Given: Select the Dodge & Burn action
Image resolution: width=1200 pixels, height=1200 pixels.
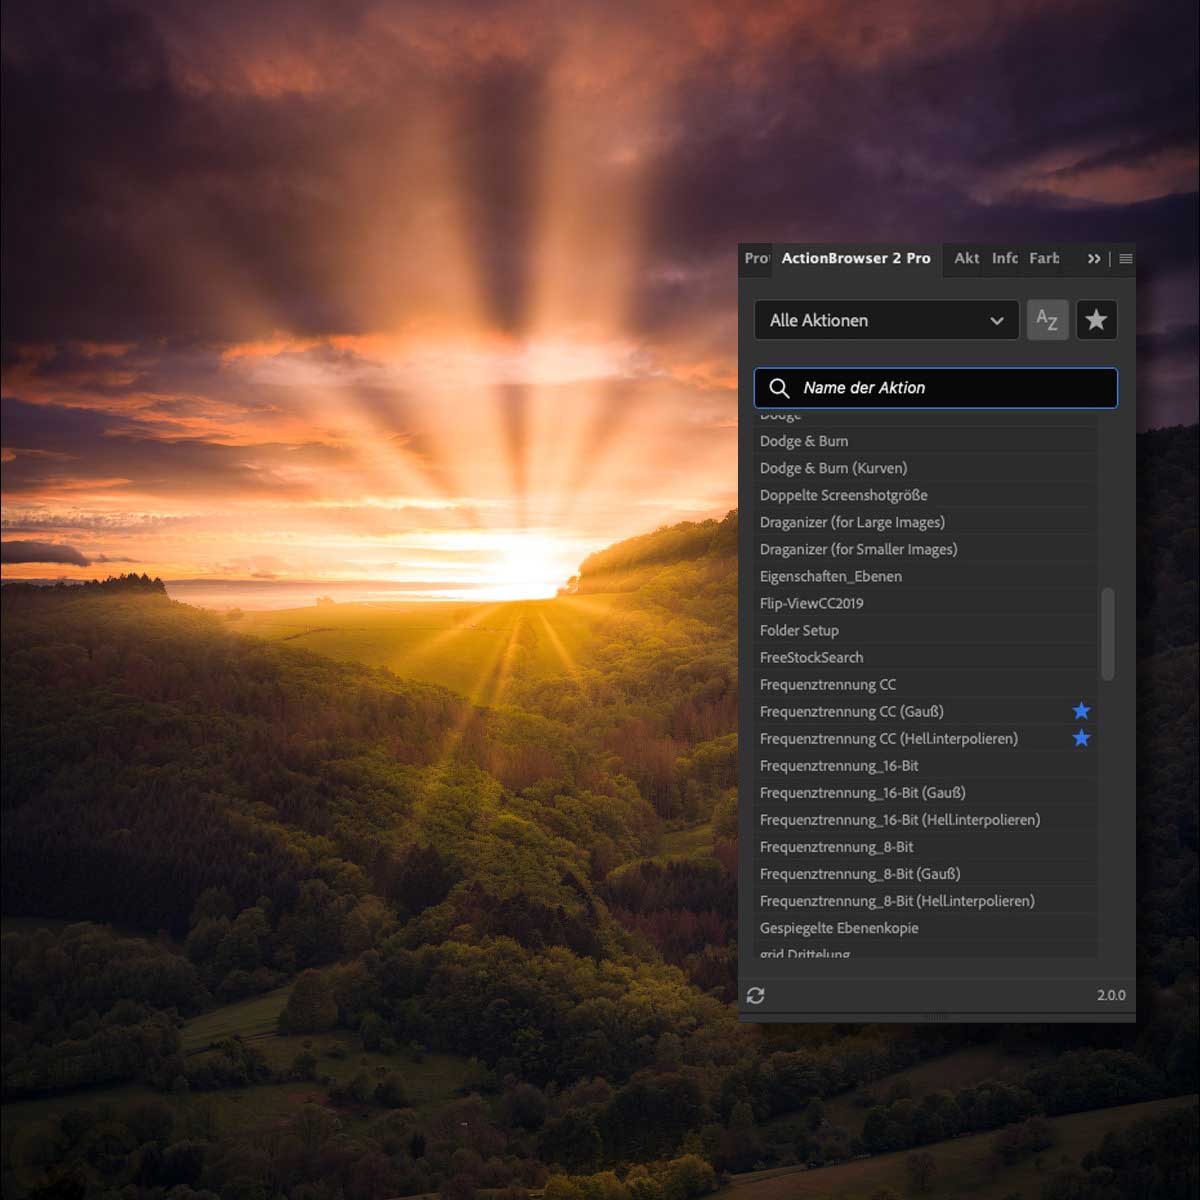Looking at the screenshot, I should coord(925,441).
